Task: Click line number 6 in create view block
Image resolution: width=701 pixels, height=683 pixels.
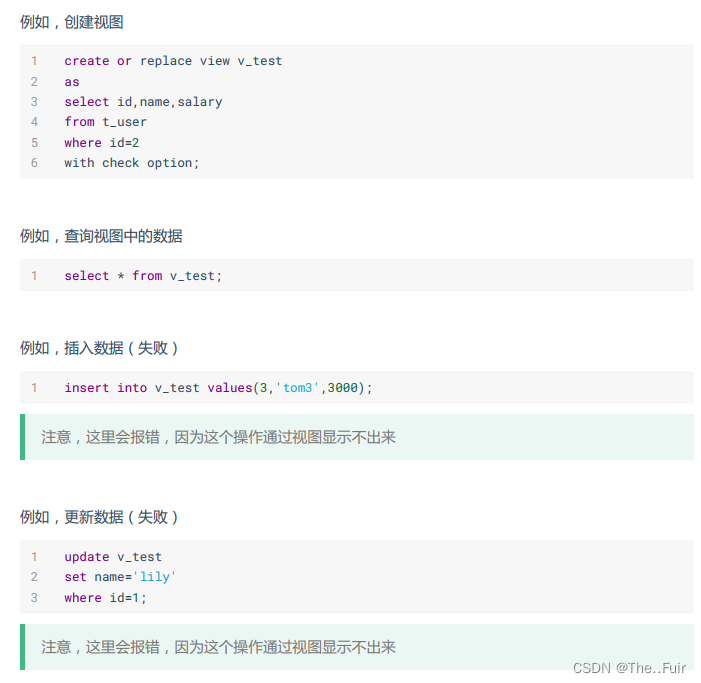Action: (x=34, y=163)
